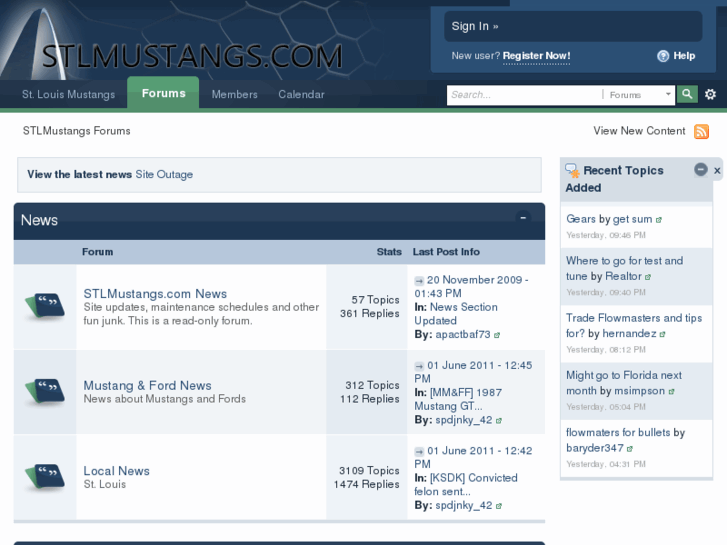The height and width of the screenshot is (545, 727).
Task: Click profile icon next to spdjnky_42 in Local News row
Action: [499, 506]
